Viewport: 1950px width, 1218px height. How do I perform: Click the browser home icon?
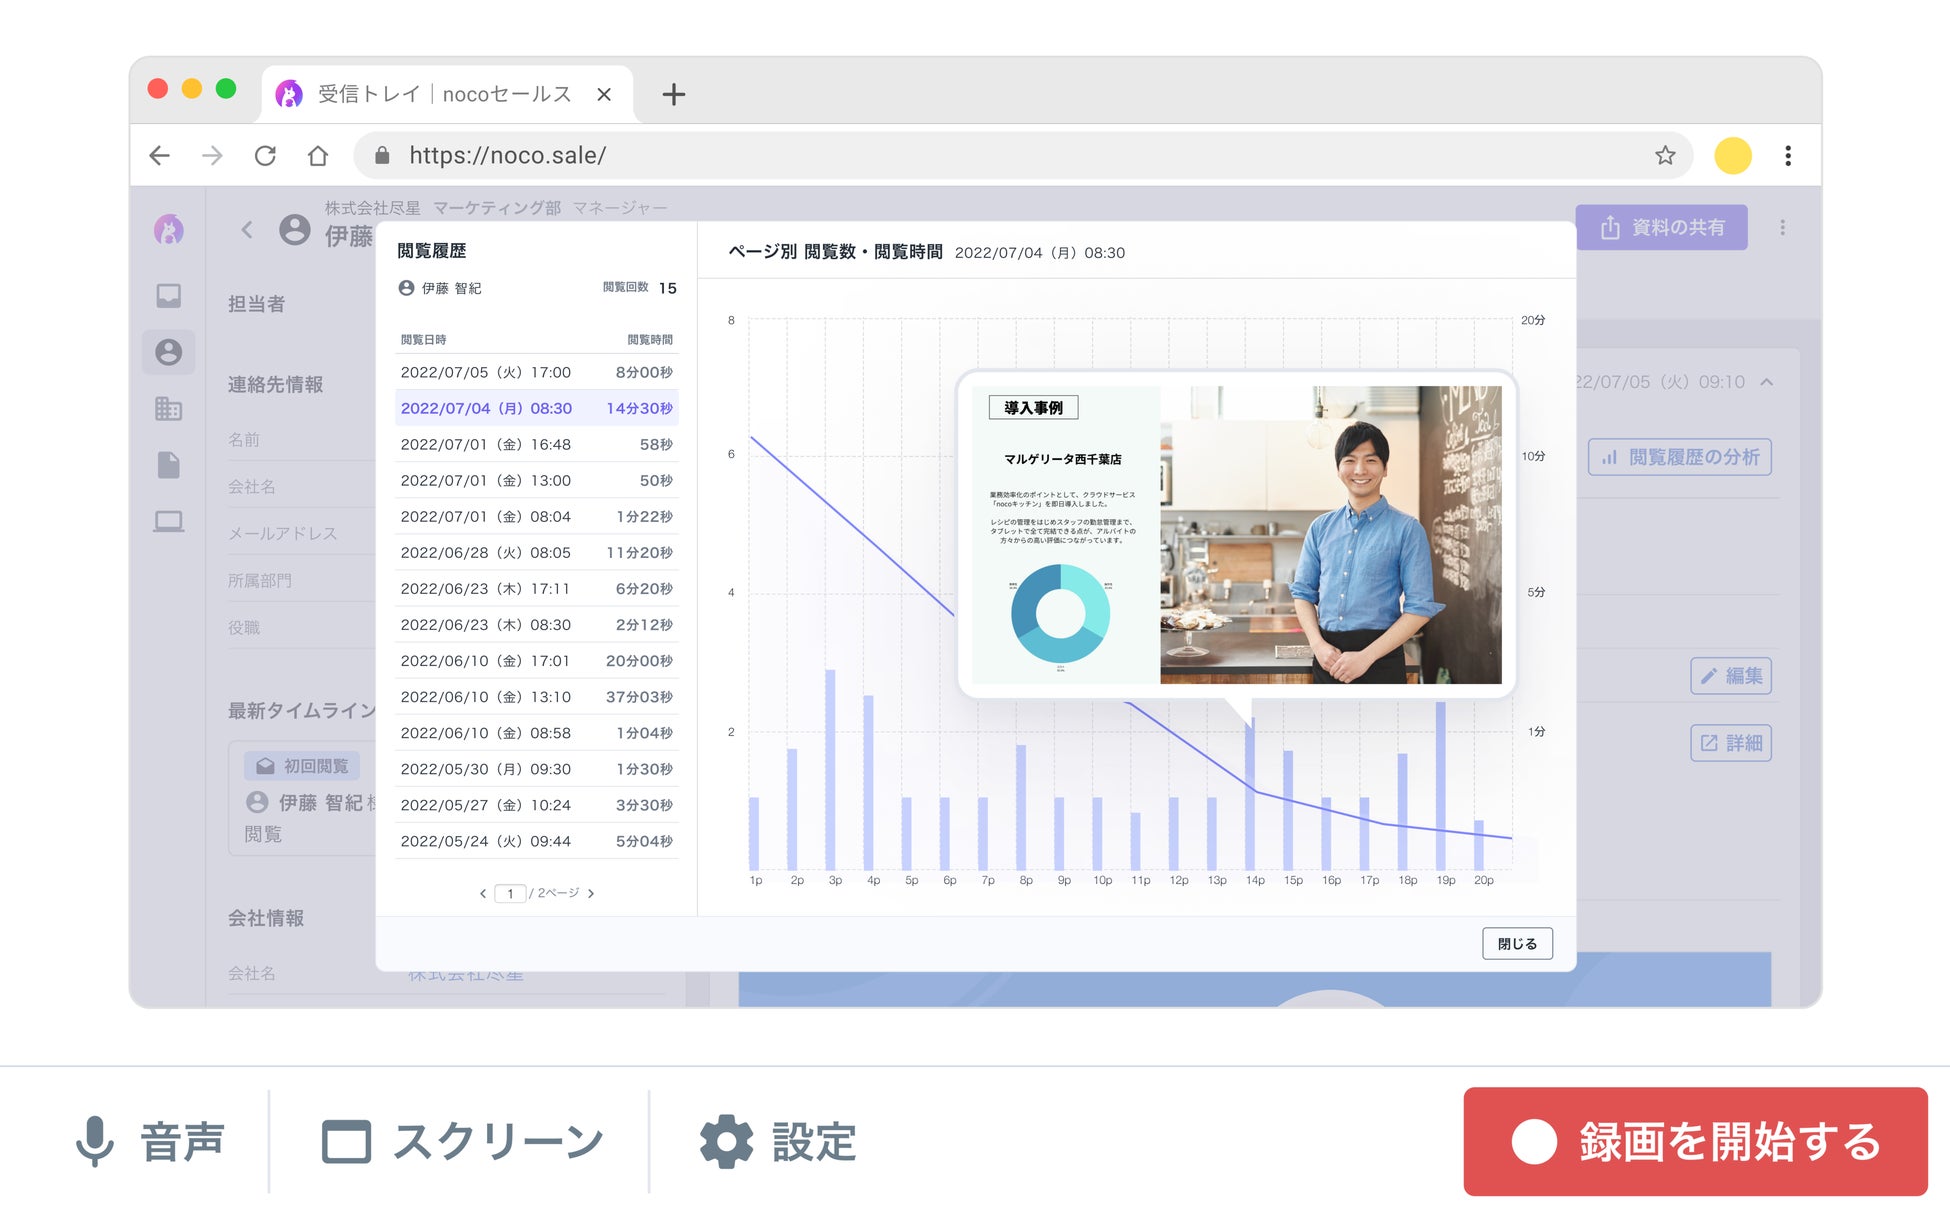coord(317,155)
